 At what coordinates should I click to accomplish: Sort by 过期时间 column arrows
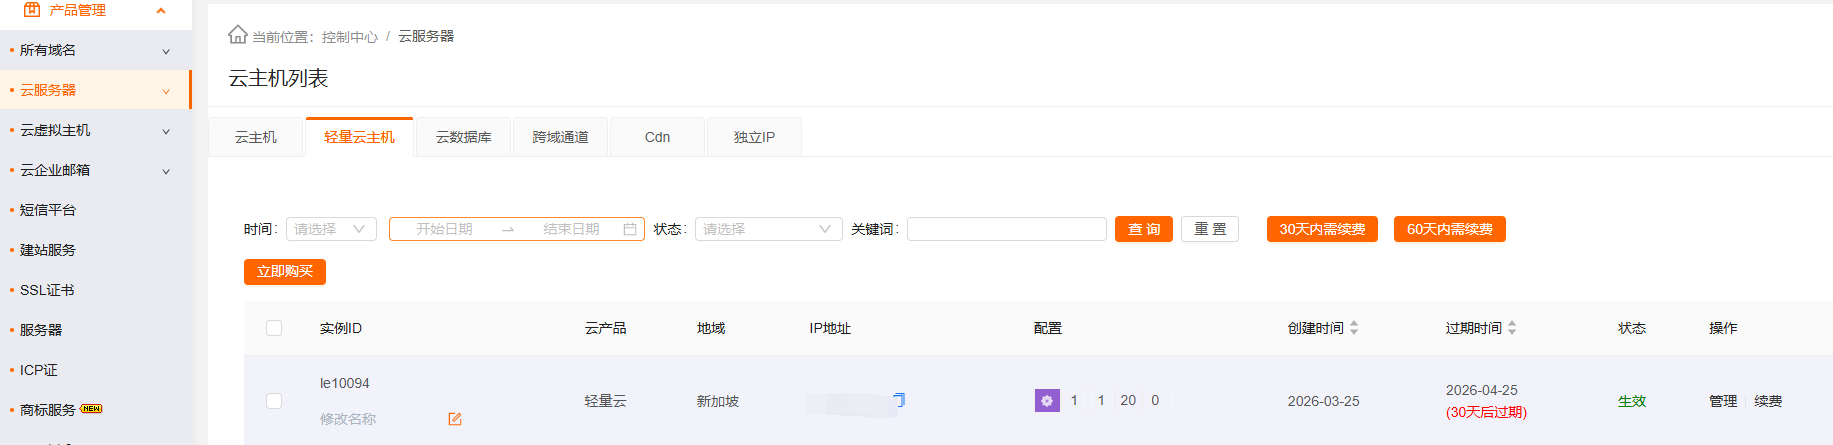pos(1512,328)
